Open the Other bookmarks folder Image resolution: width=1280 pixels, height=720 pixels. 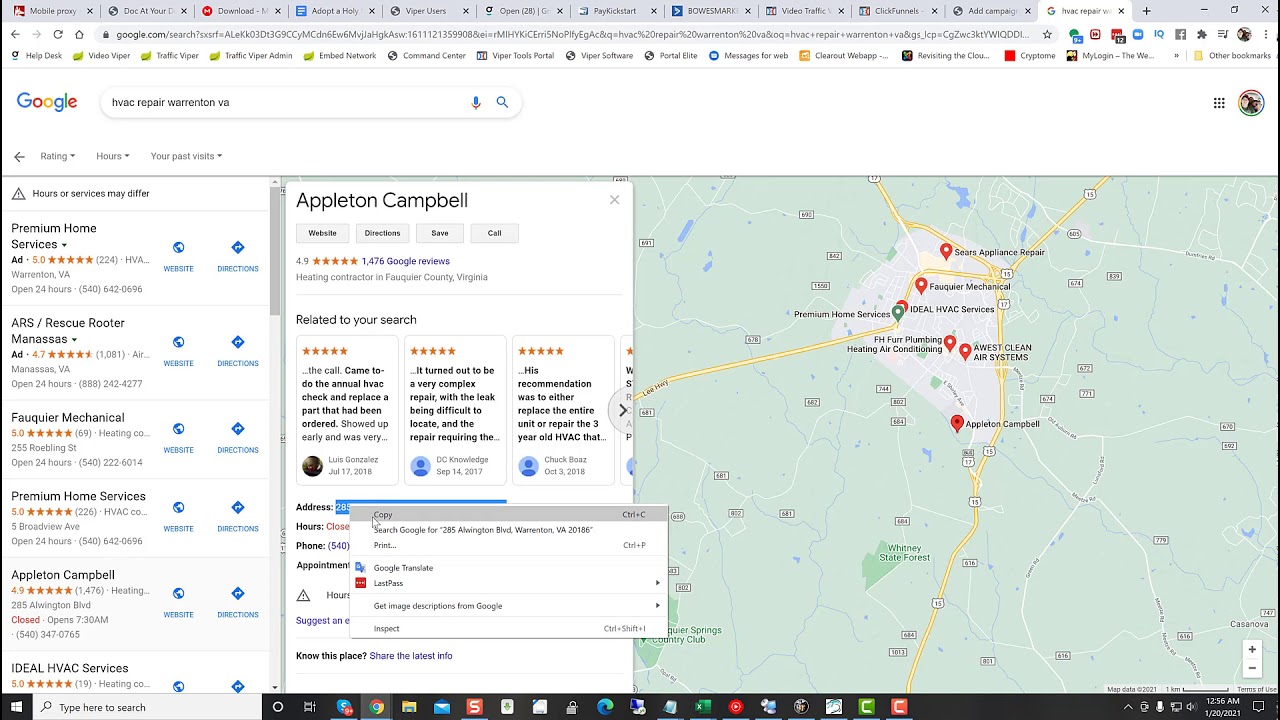(x=1232, y=56)
